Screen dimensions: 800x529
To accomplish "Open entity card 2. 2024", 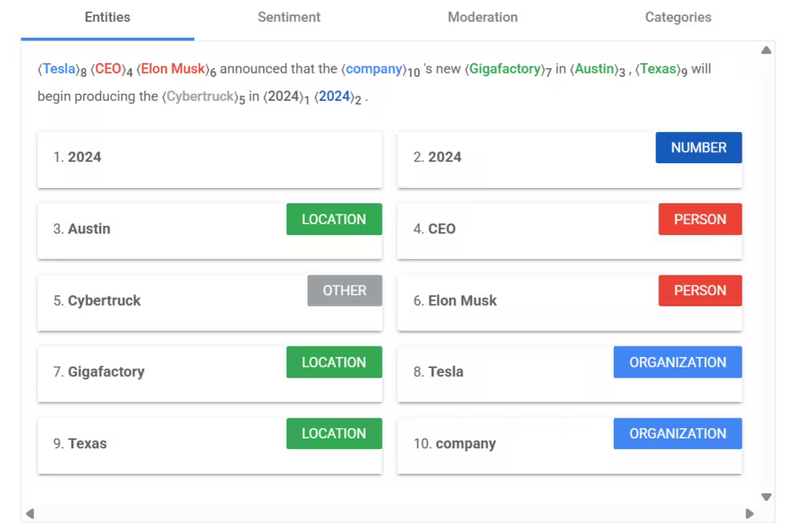I will (x=569, y=160).
